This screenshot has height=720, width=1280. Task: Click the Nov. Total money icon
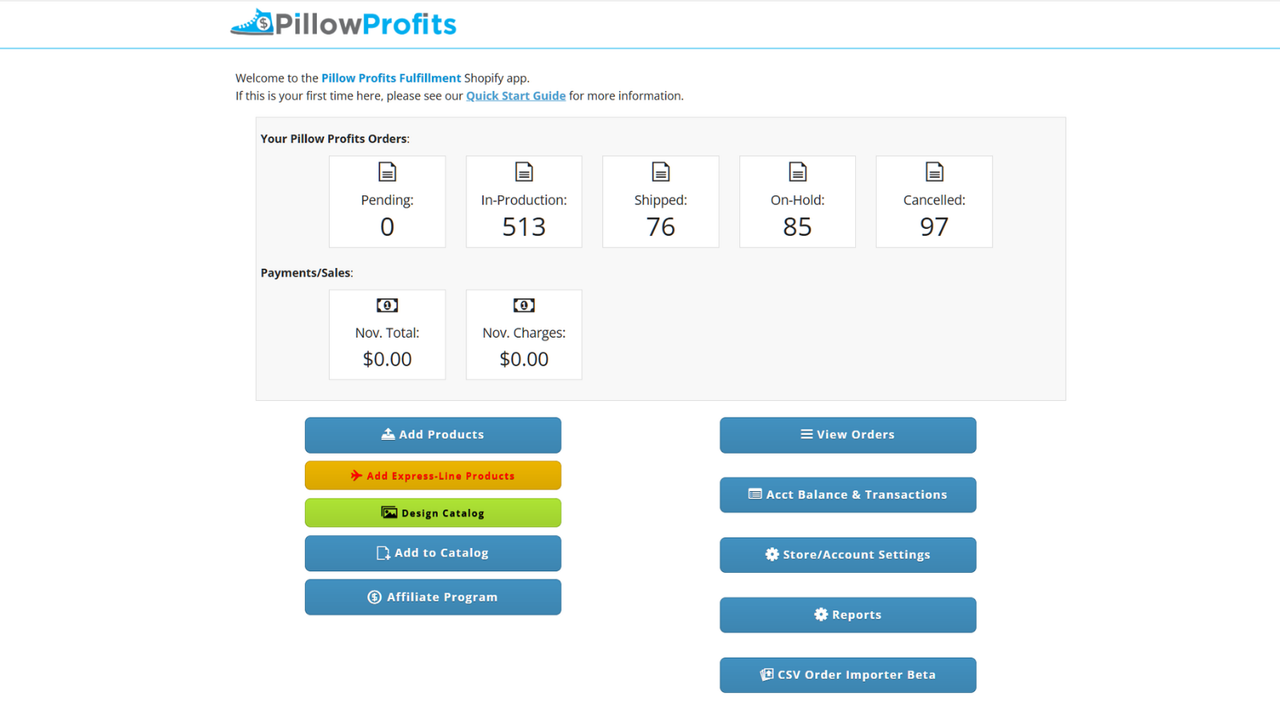[x=387, y=305]
